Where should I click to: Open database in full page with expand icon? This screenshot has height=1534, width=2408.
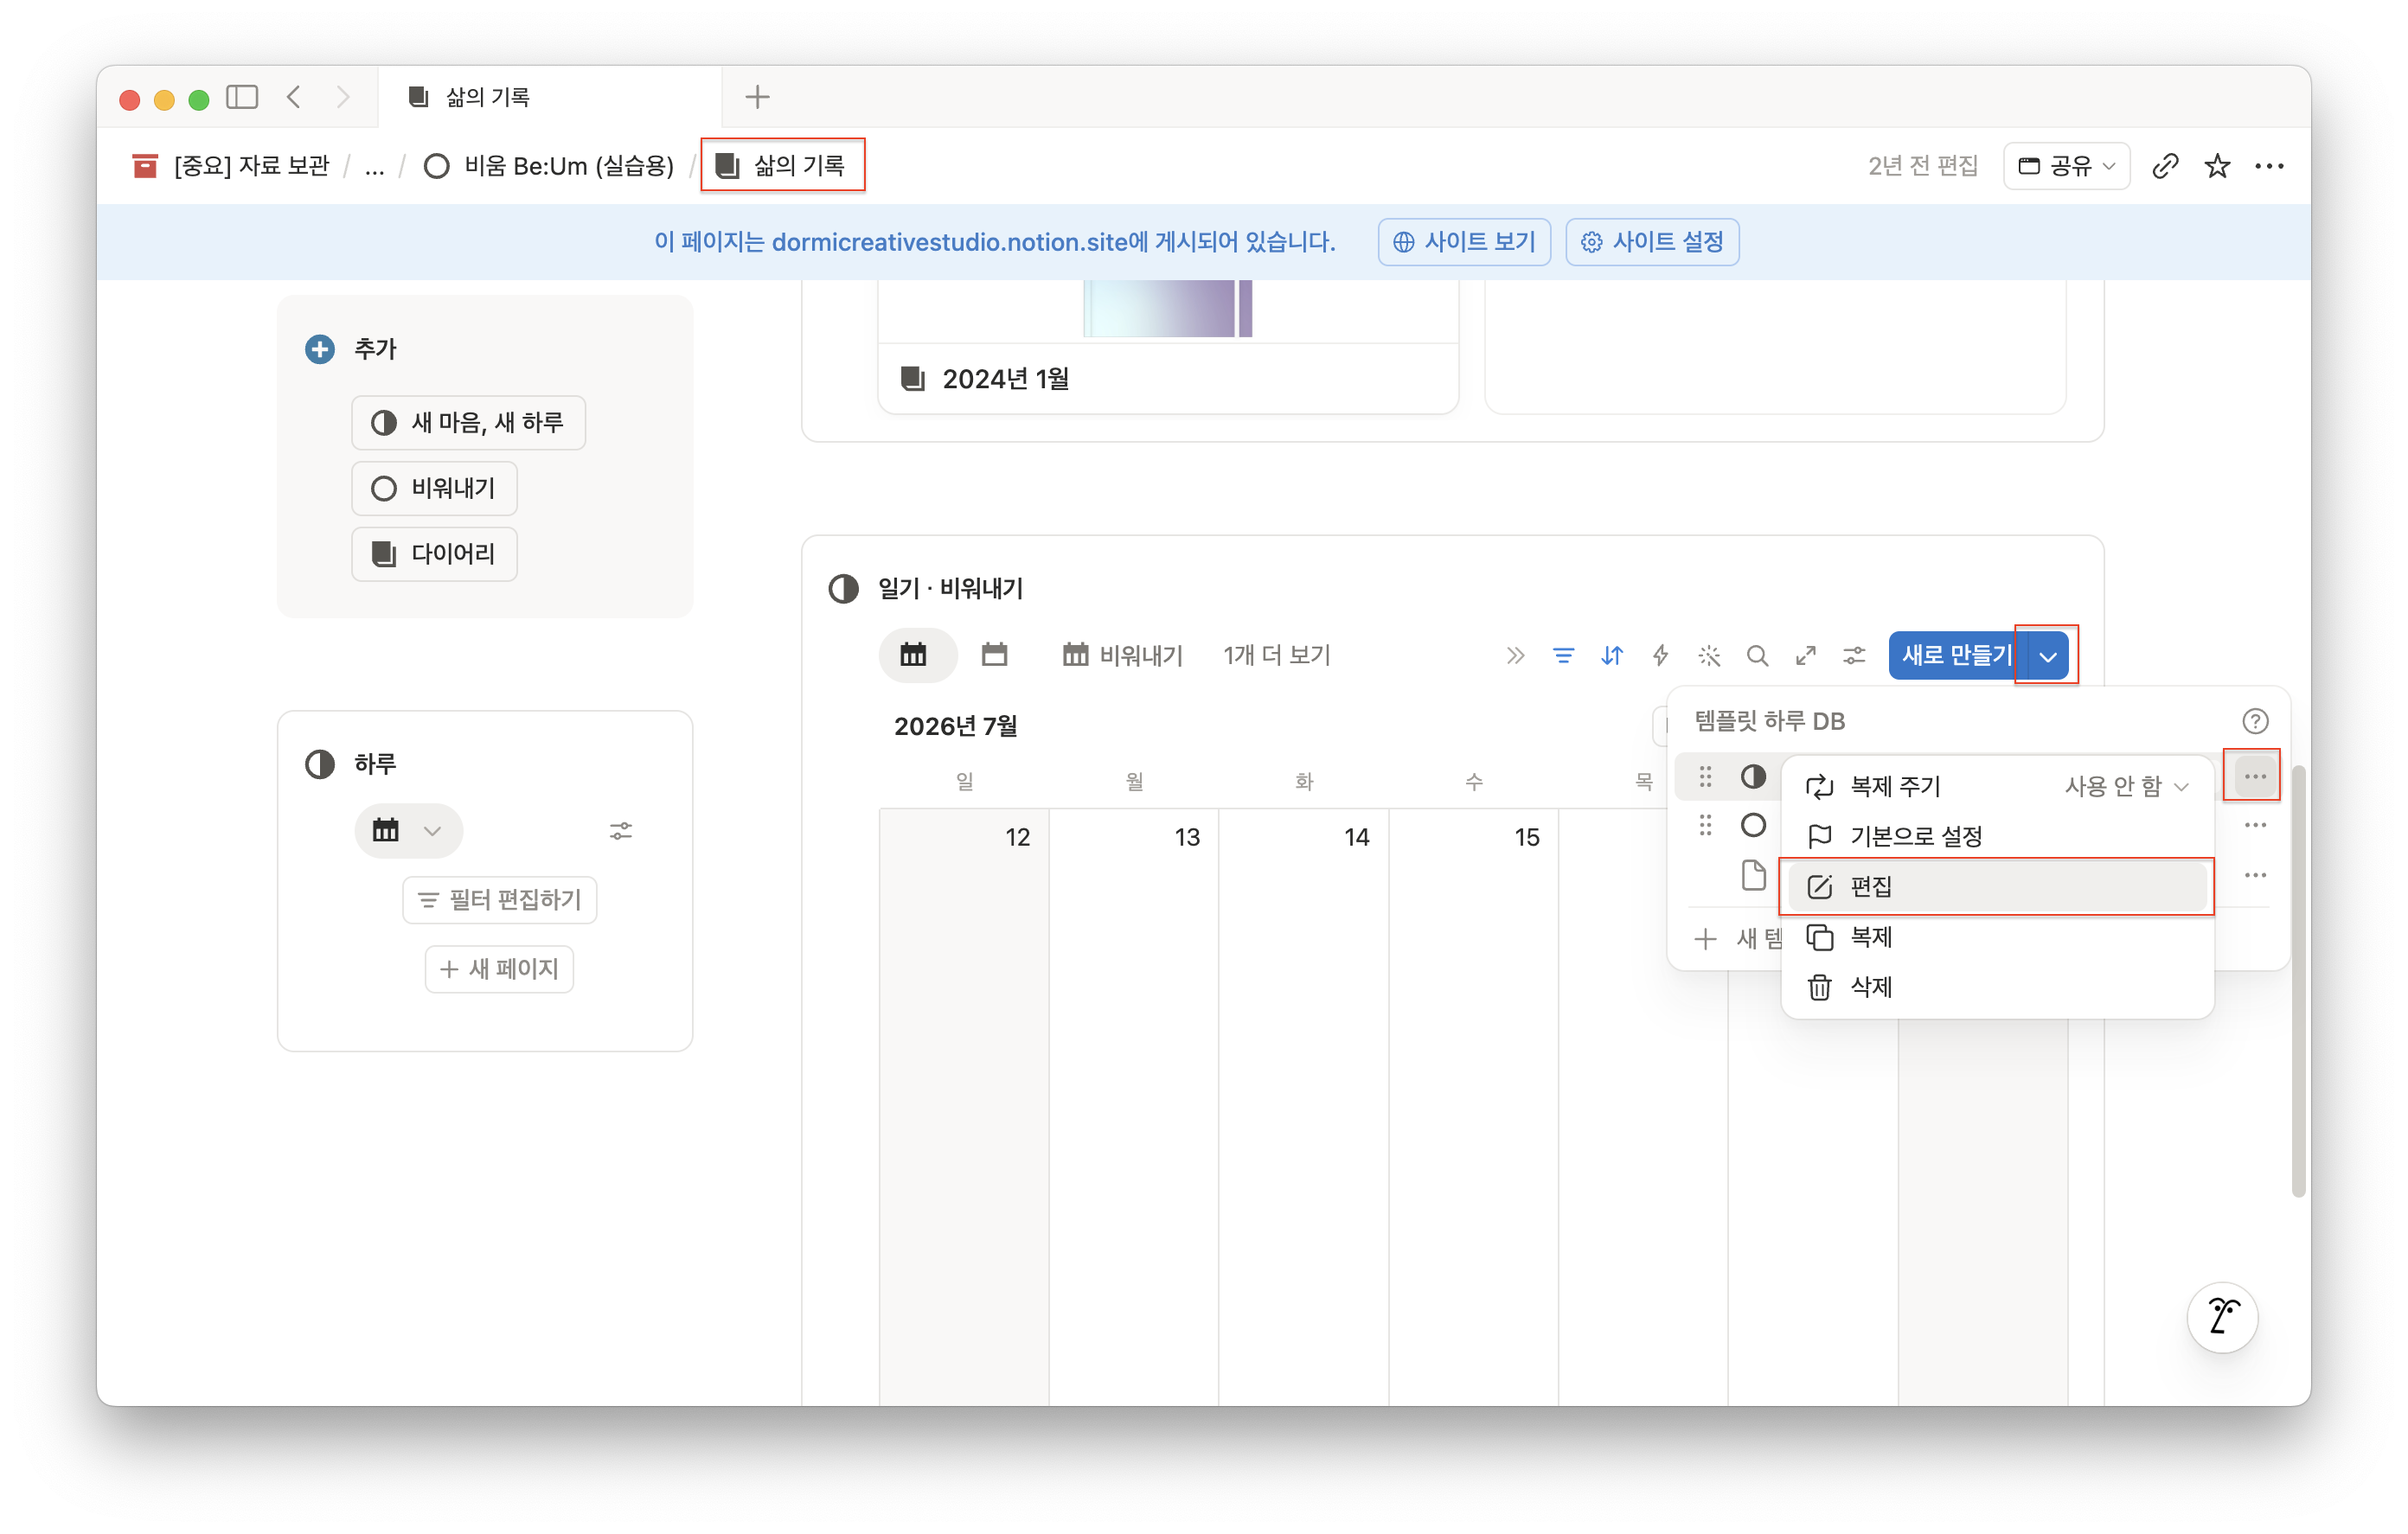tap(1806, 656)
